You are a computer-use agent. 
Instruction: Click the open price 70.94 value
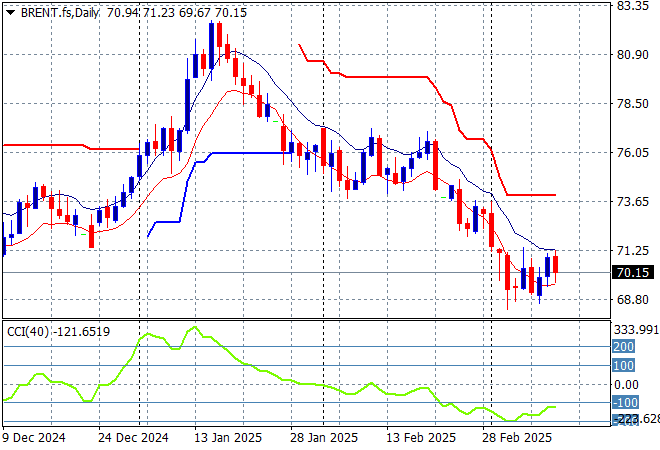(122, 13)
